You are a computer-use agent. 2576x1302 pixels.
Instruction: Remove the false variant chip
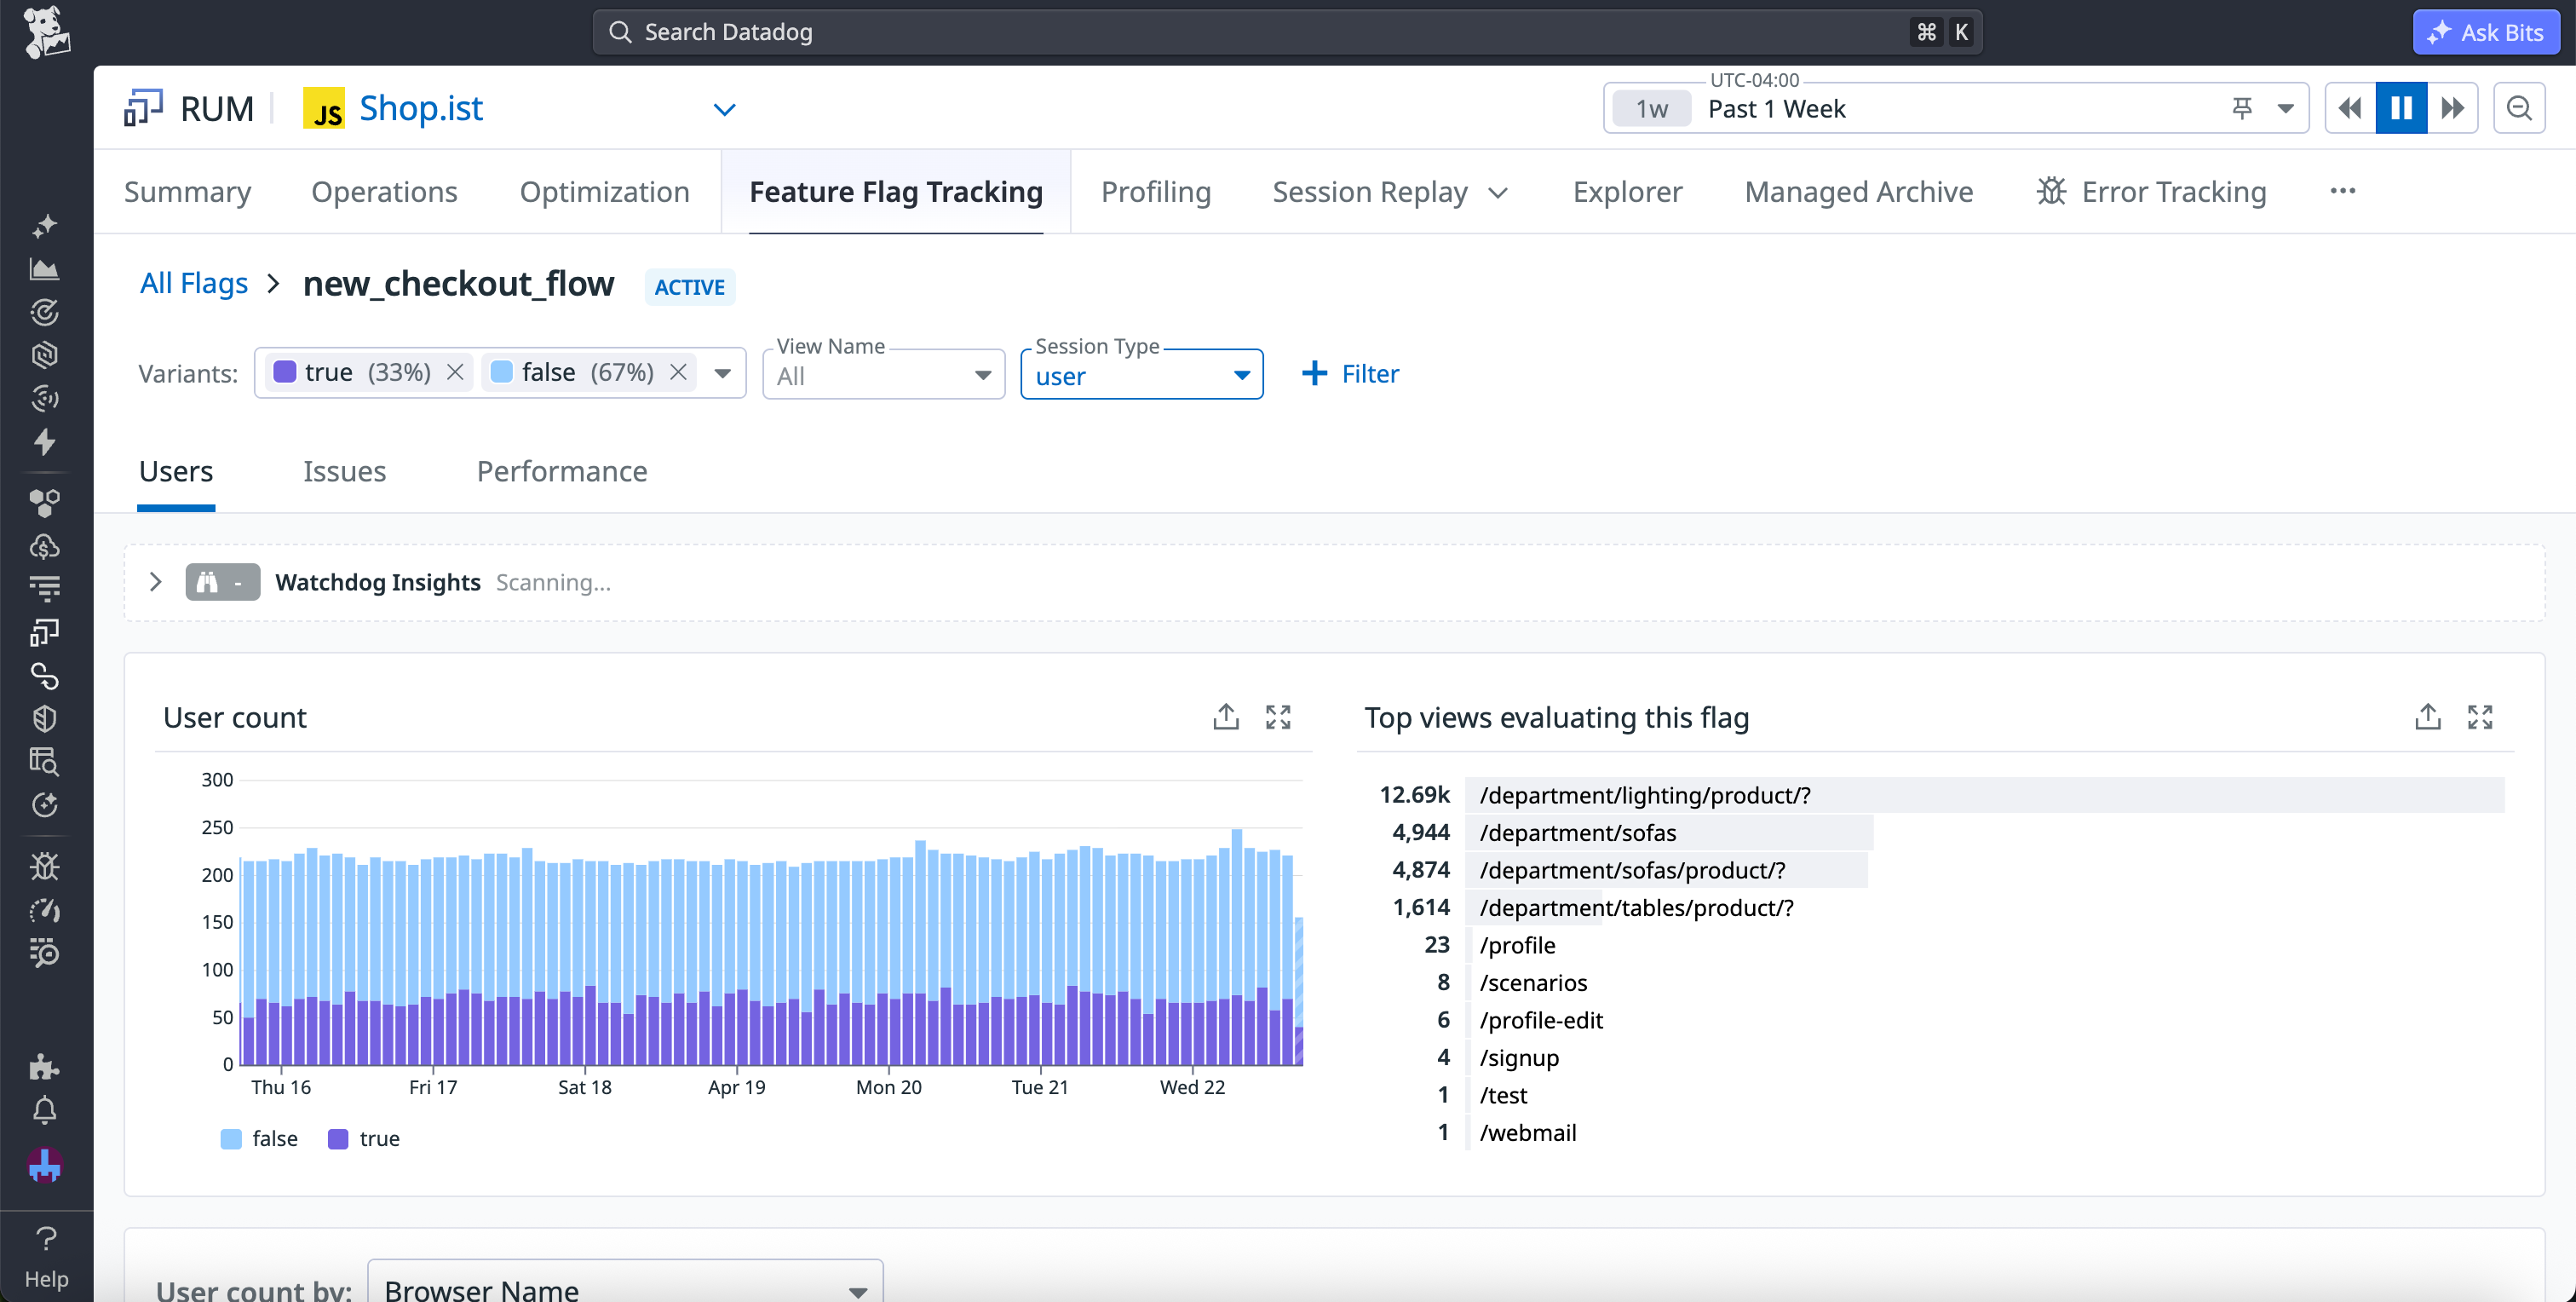678,372
